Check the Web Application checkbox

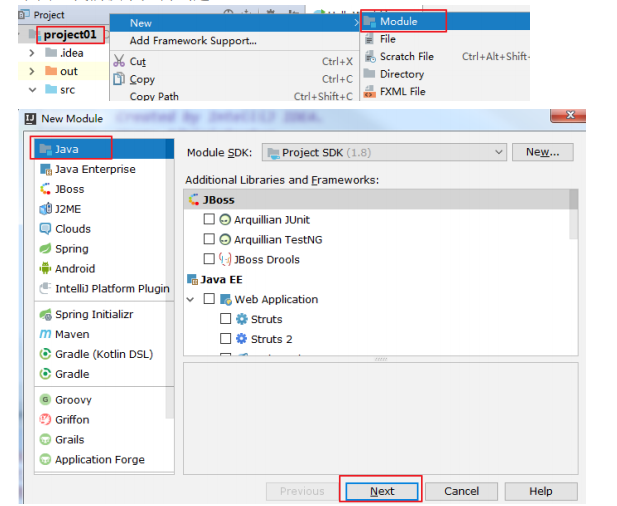coord(209,299)
